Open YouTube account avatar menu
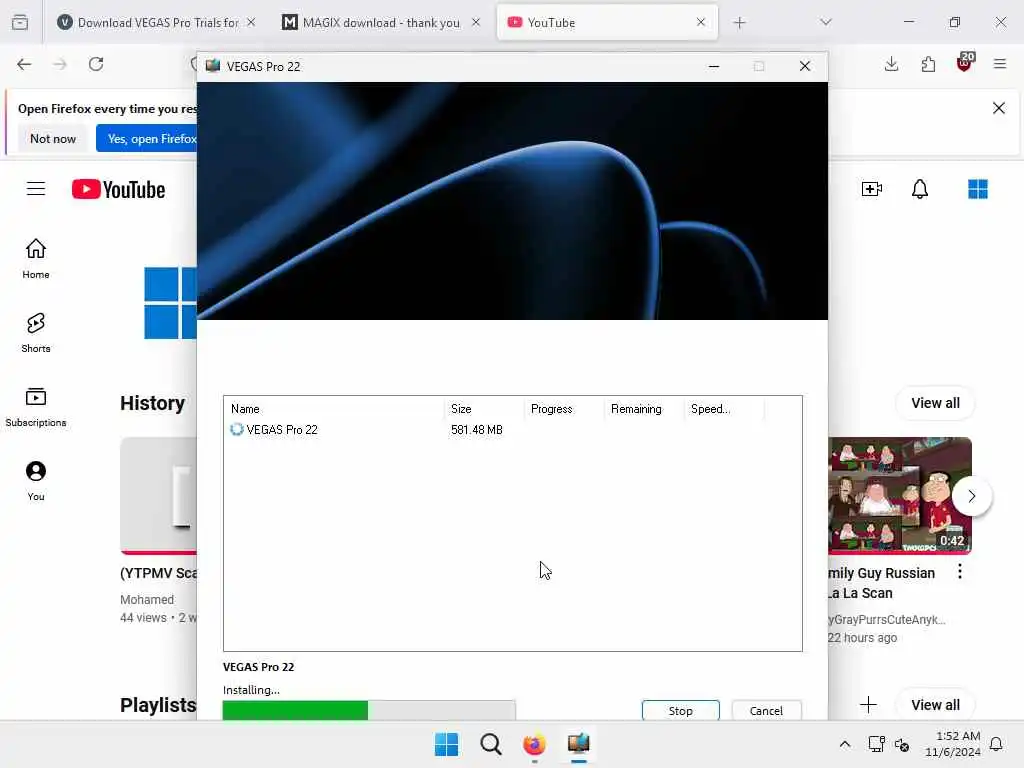Image resolution: width=1024 pixels, height=768 pixels. coord(978,189)
